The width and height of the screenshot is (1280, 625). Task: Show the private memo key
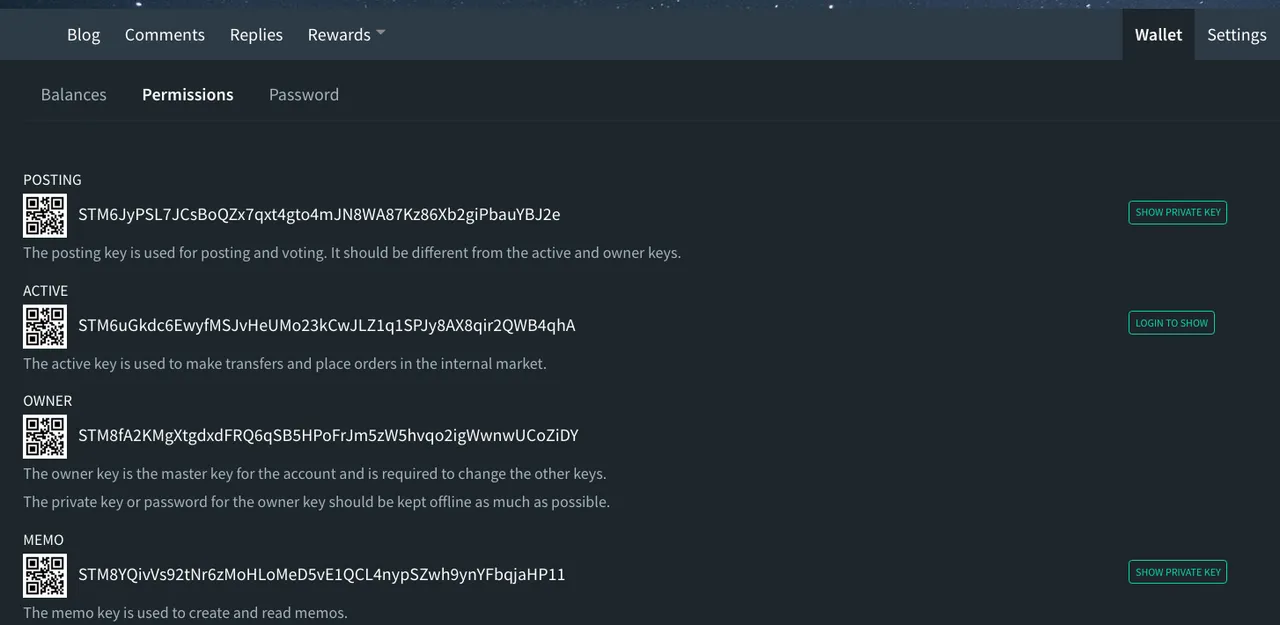tap(1177, 571)
